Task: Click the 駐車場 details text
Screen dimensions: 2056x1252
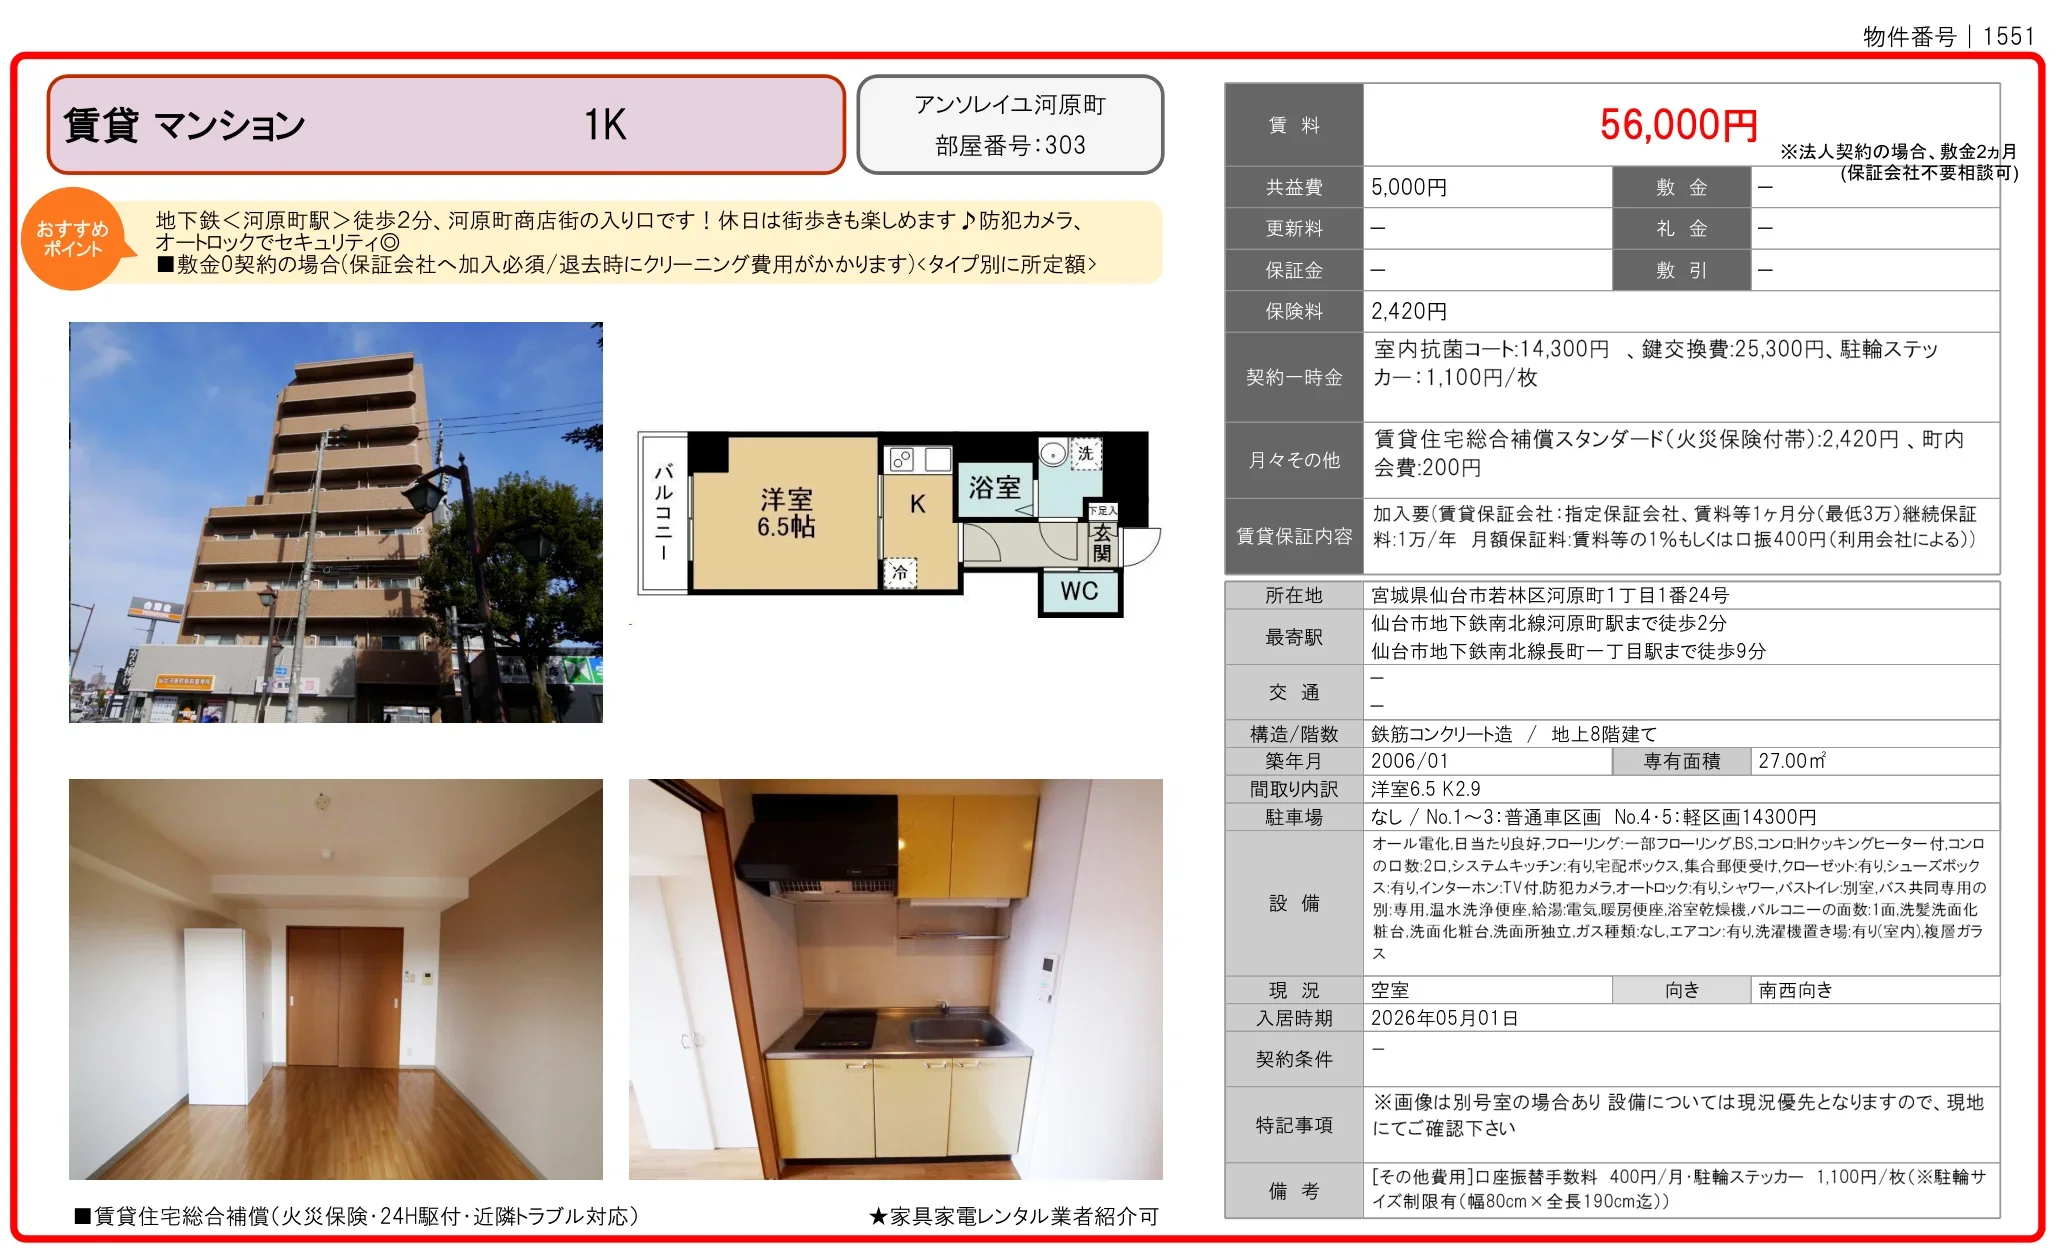Action: (1593, 817)
